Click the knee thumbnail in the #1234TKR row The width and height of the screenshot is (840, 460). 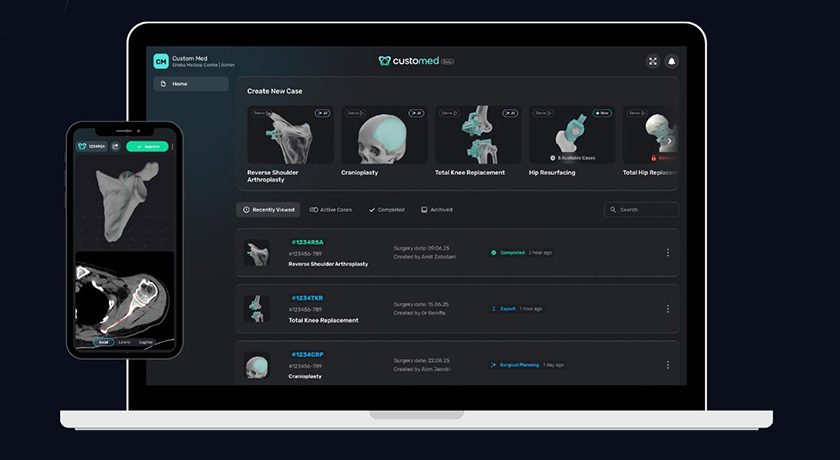click(x=257, y=309)
